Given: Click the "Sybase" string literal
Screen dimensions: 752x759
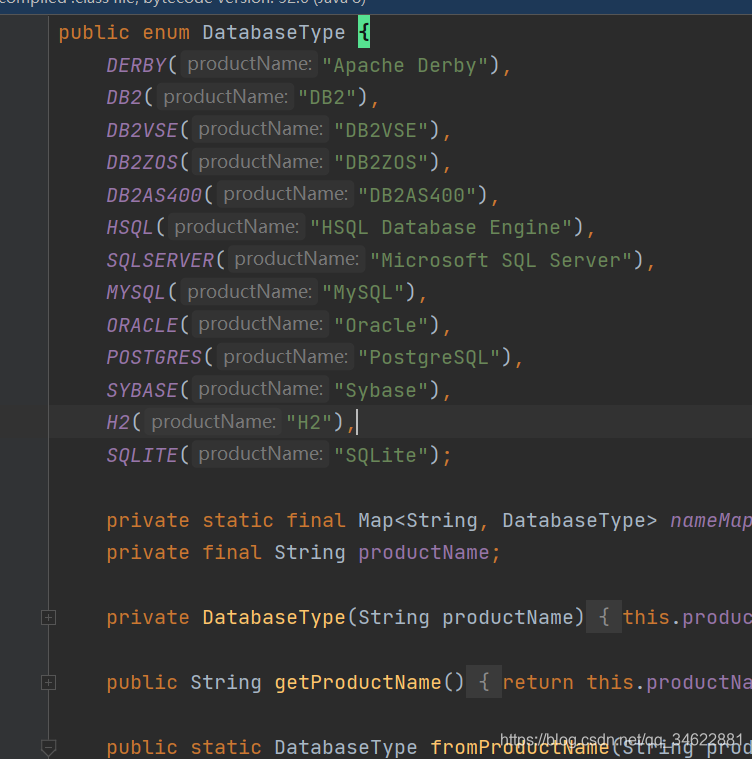Looking at the screenshot, I should pos(381,390).
